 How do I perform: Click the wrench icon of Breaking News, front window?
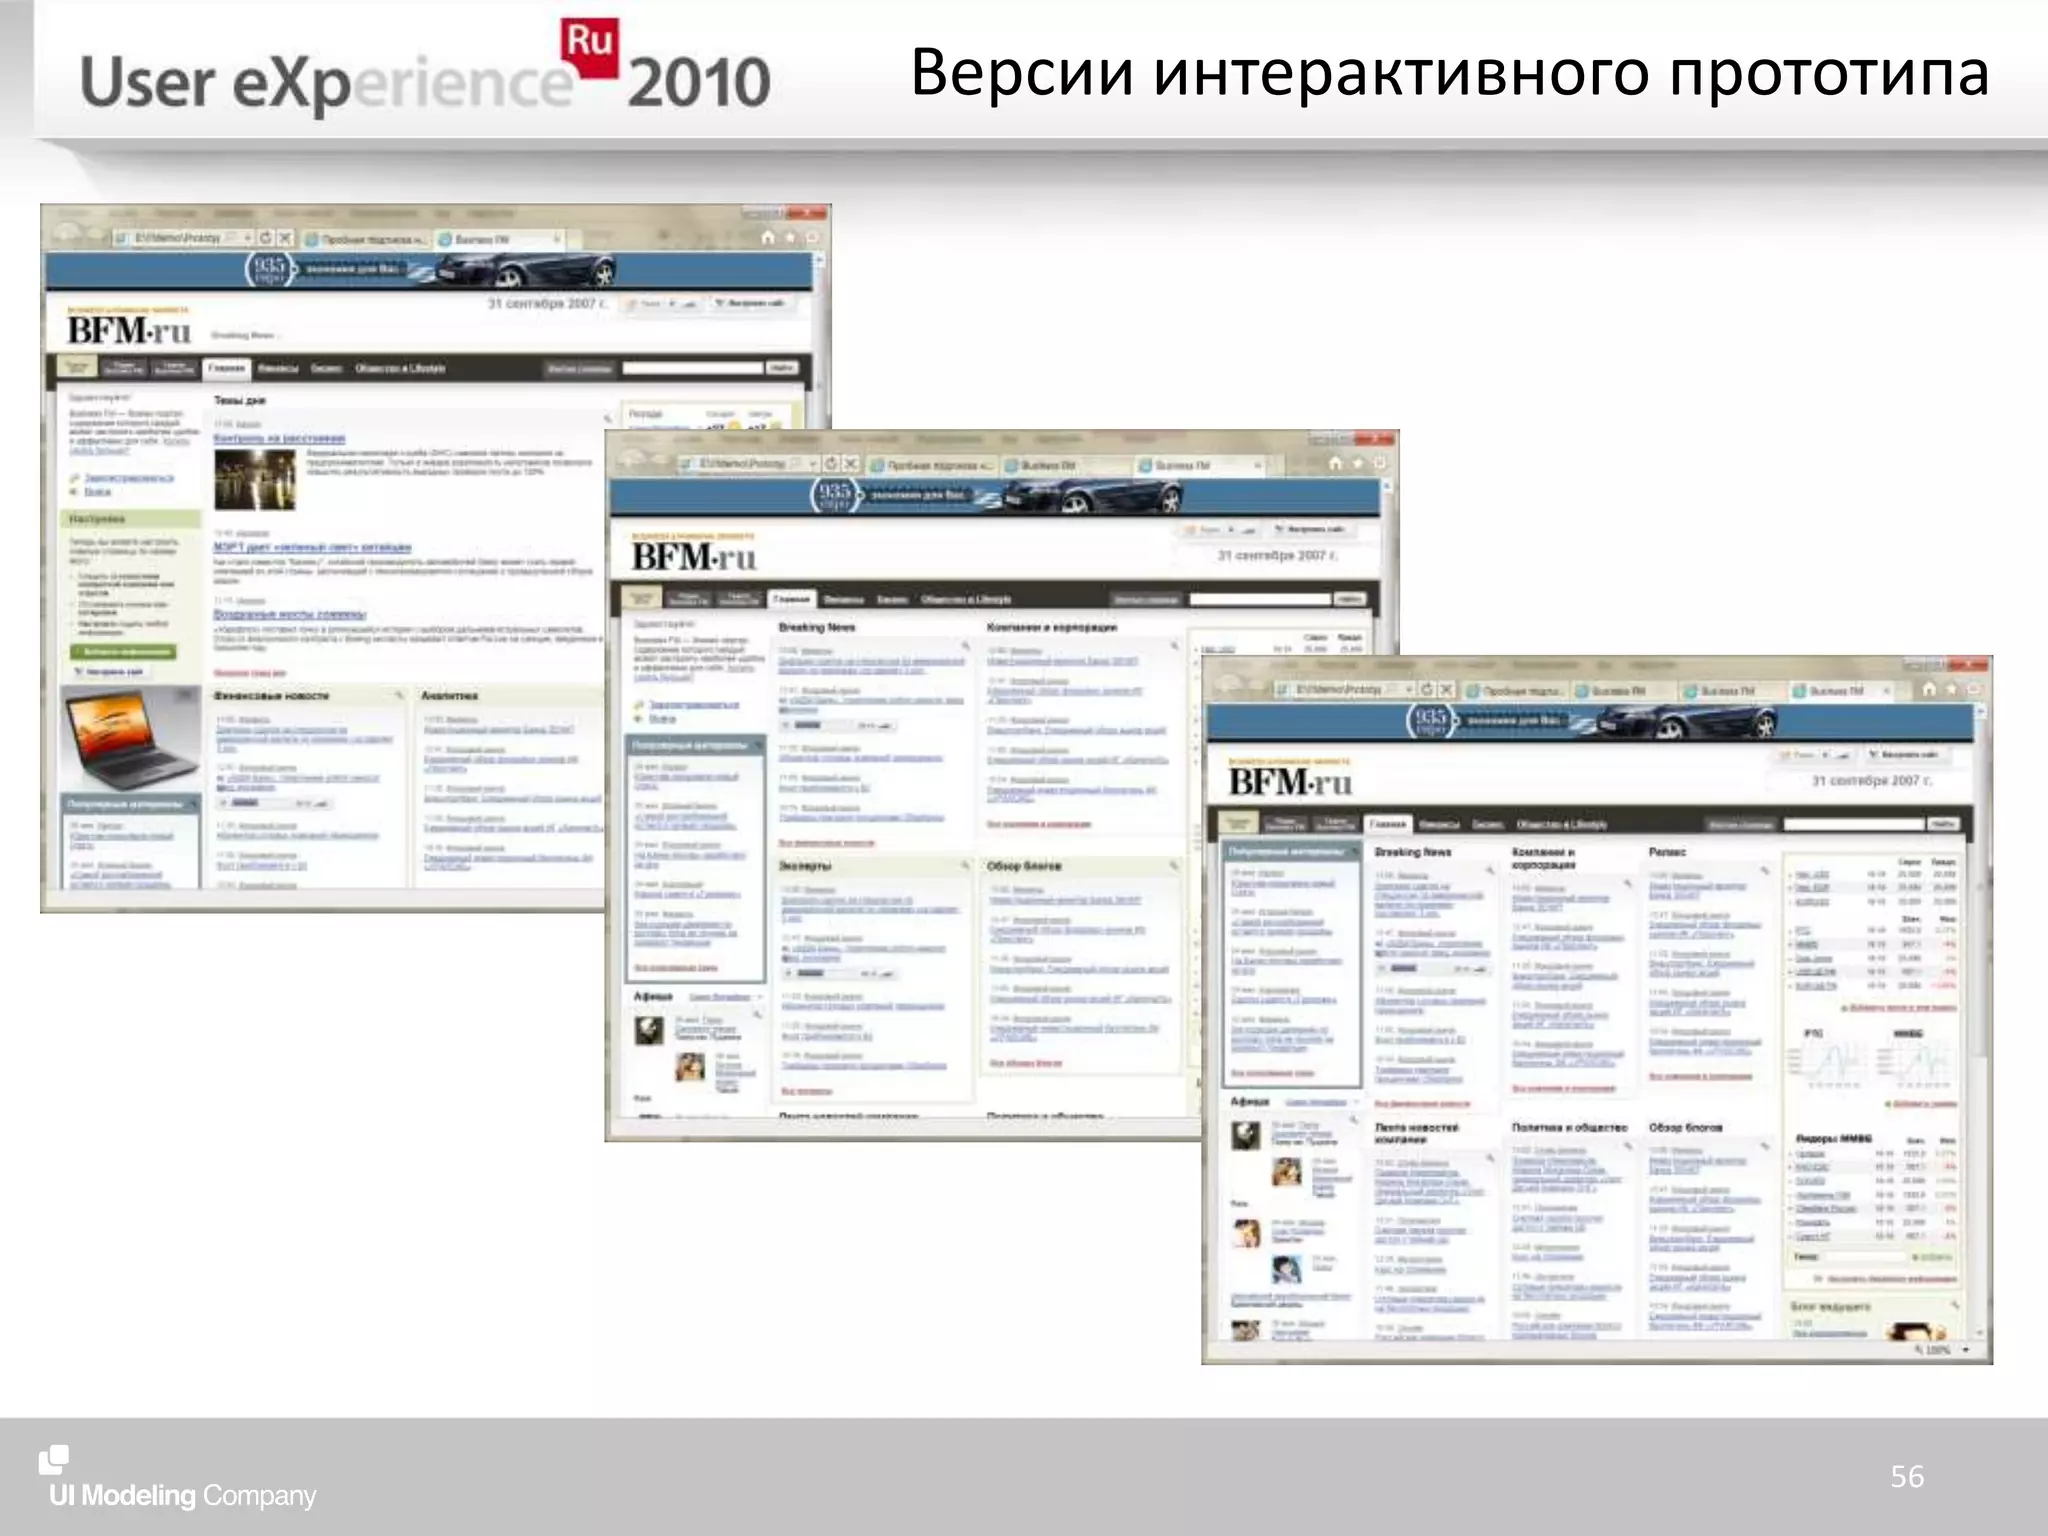coord(1490,871)
